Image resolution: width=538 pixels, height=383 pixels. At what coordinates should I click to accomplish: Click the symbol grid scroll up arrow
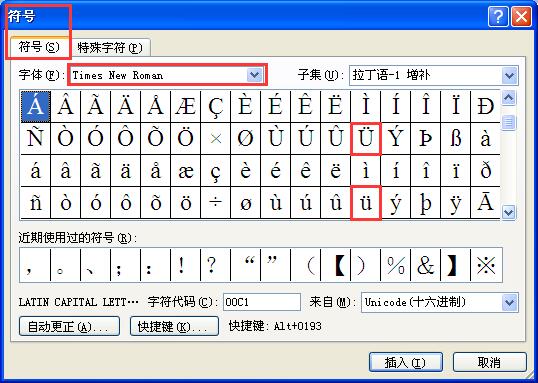coord(508,98)
